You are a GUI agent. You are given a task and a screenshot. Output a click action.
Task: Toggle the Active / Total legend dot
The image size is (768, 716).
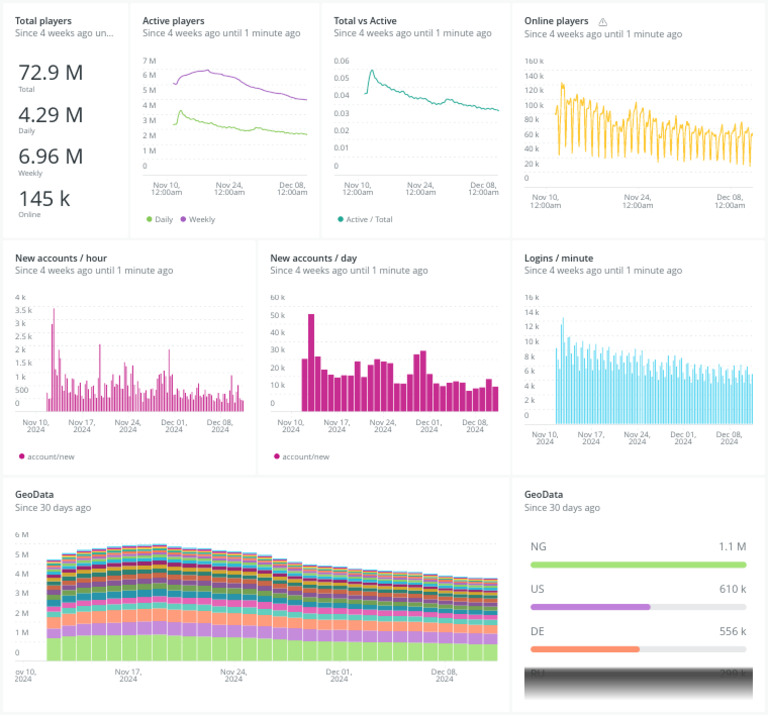[x=340, y=219]
